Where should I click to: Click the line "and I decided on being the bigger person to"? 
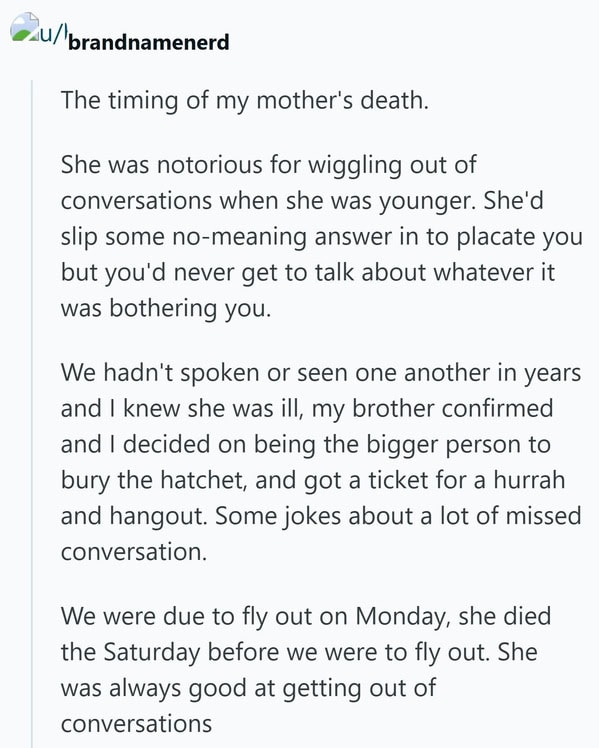point(306,445)
